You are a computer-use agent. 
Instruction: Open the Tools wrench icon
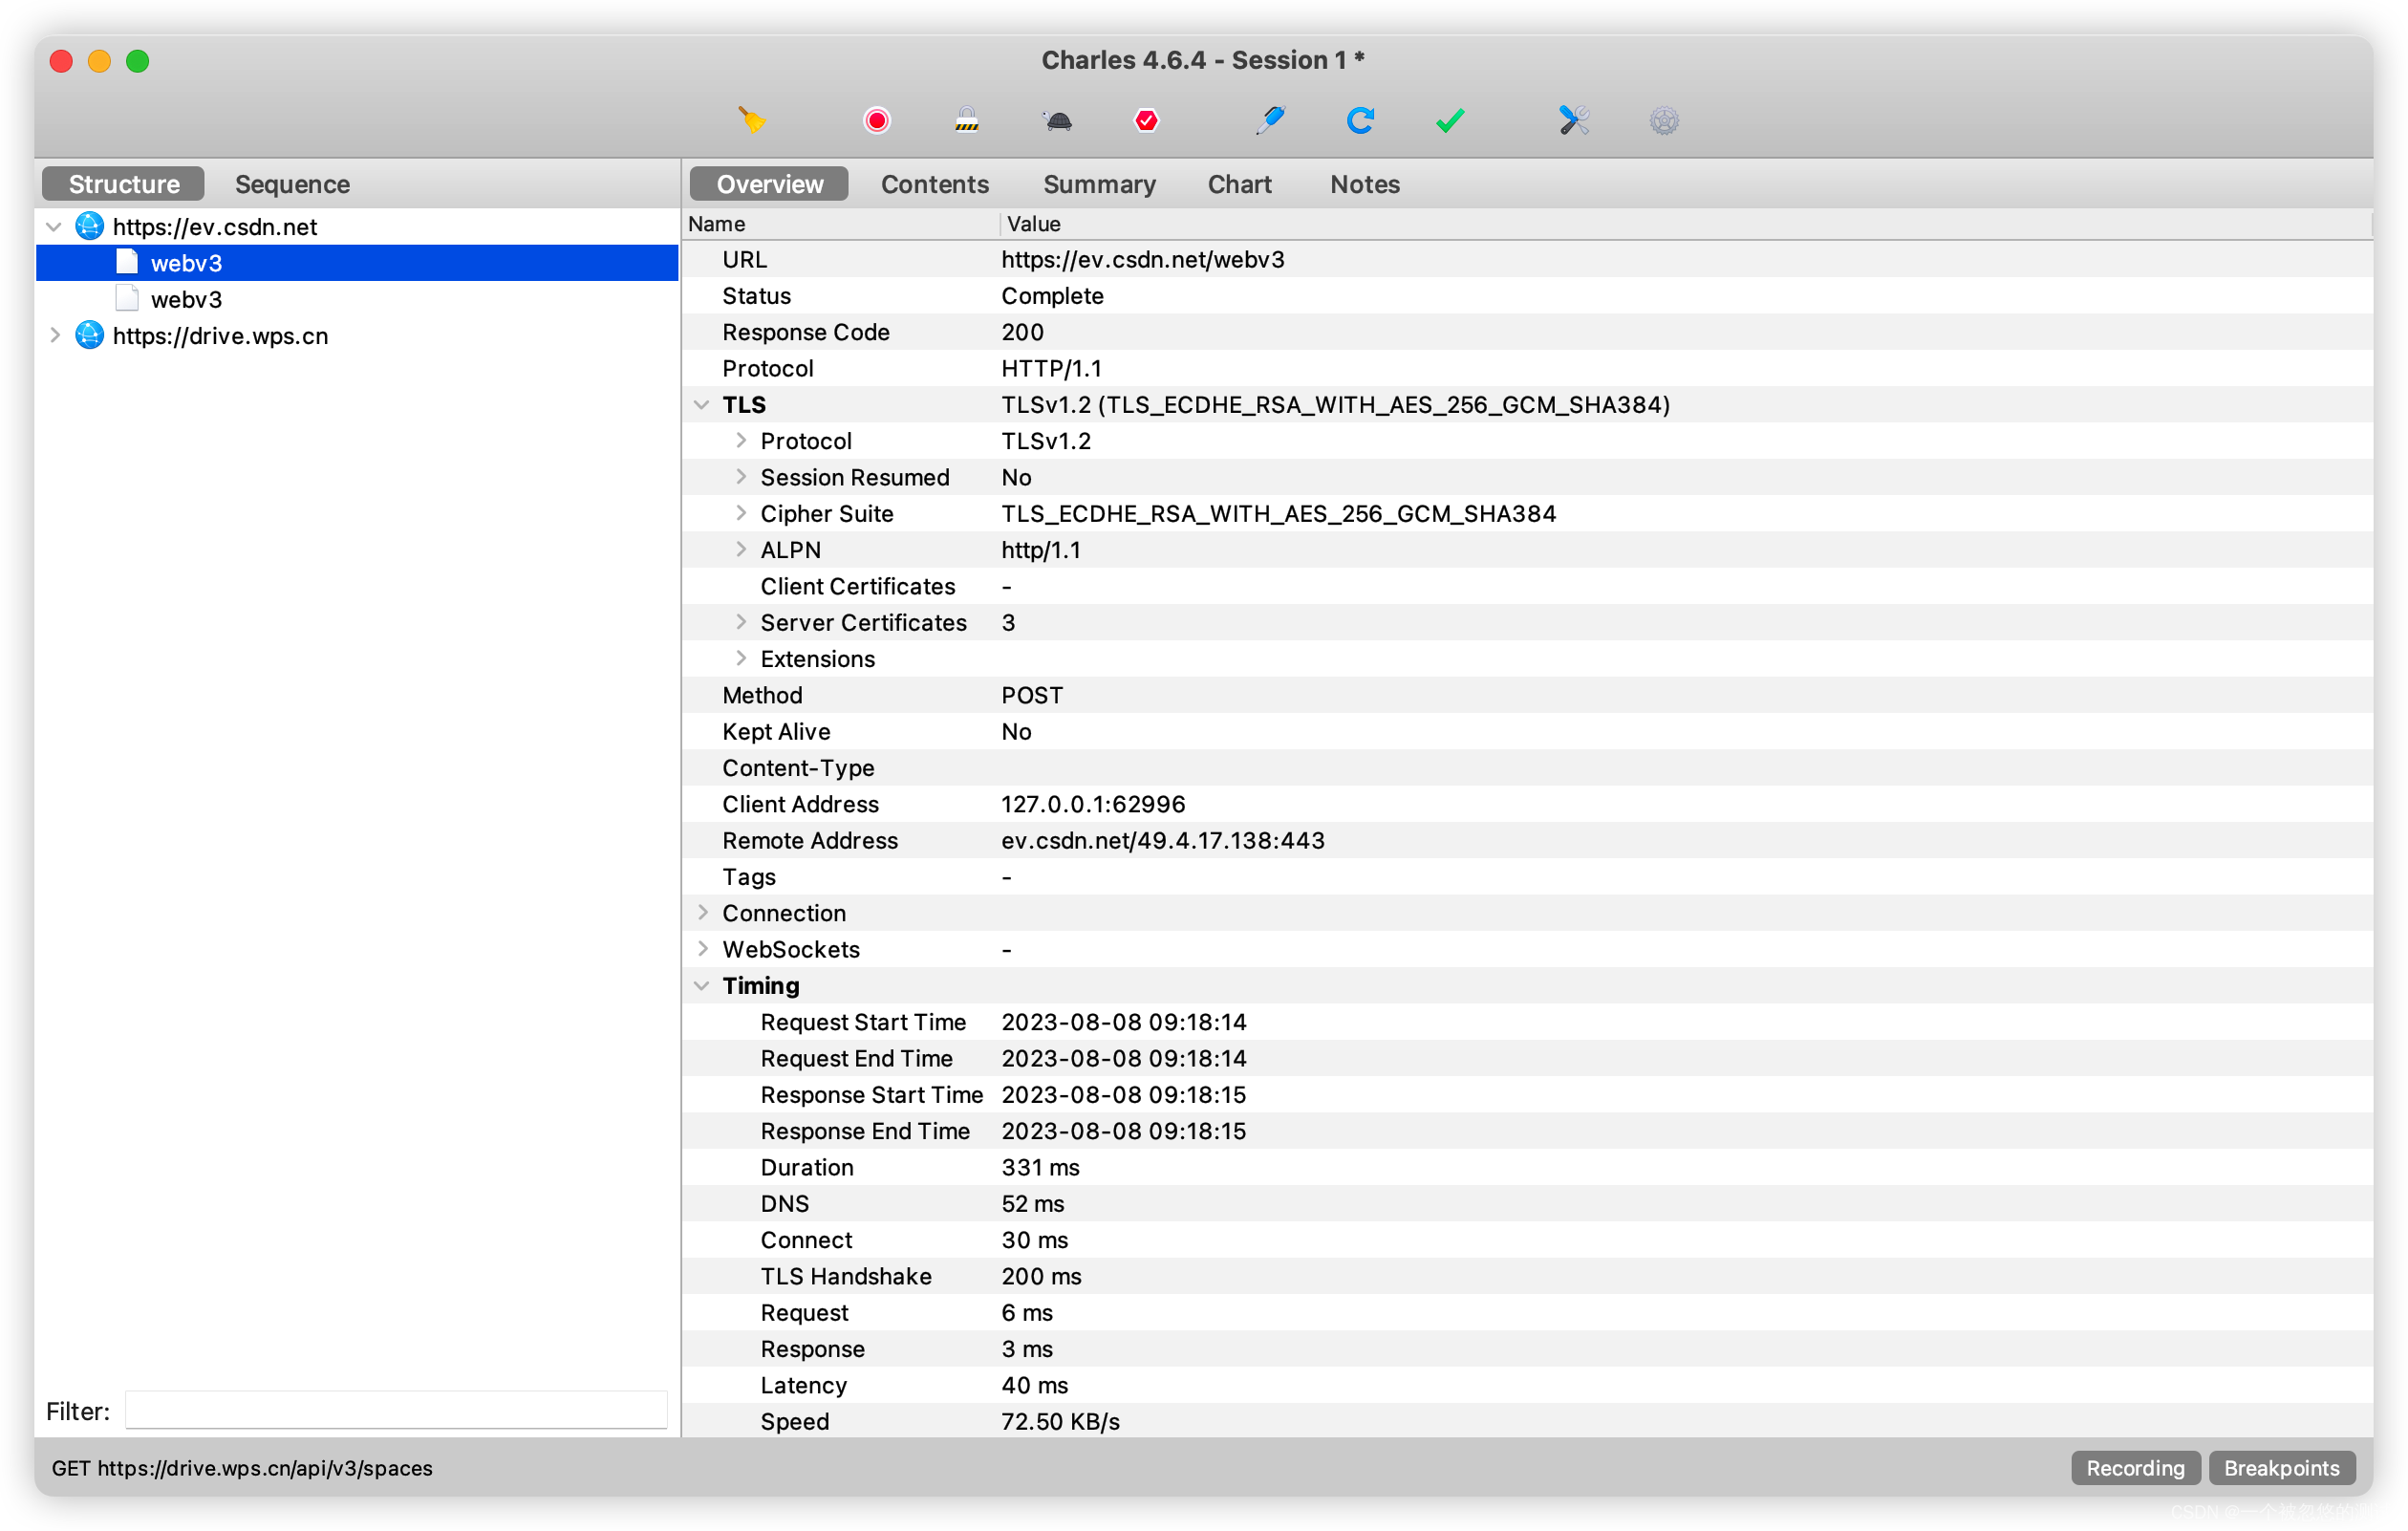(1574, 120)
